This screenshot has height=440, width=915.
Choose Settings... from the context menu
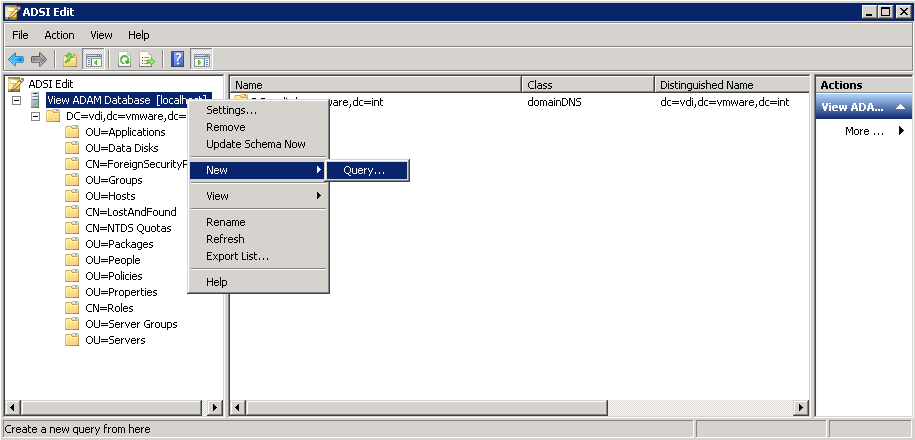pyautogui.click(x=259, y=110)
